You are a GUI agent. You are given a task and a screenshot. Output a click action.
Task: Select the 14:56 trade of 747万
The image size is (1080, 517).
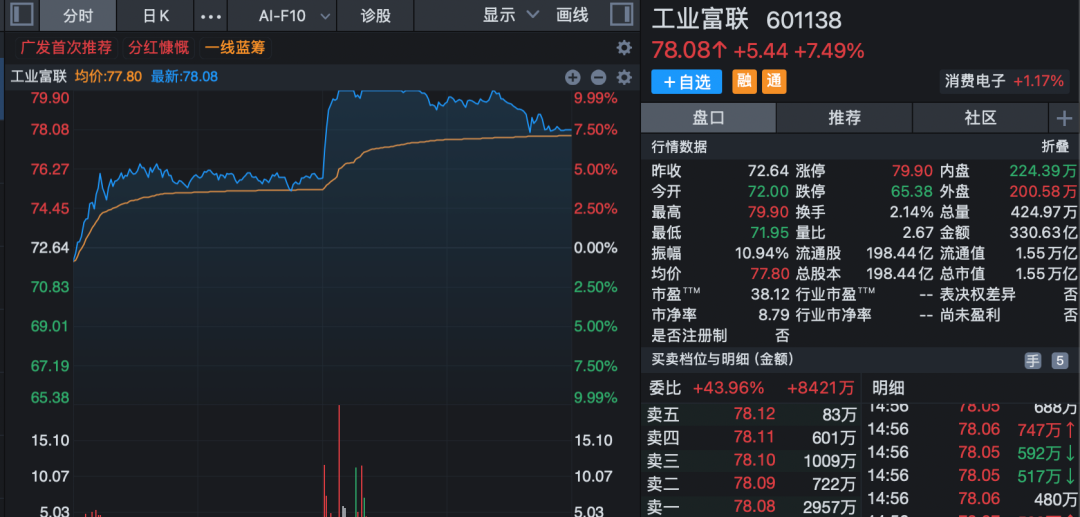pyautogui.click(x=971, y=430)
